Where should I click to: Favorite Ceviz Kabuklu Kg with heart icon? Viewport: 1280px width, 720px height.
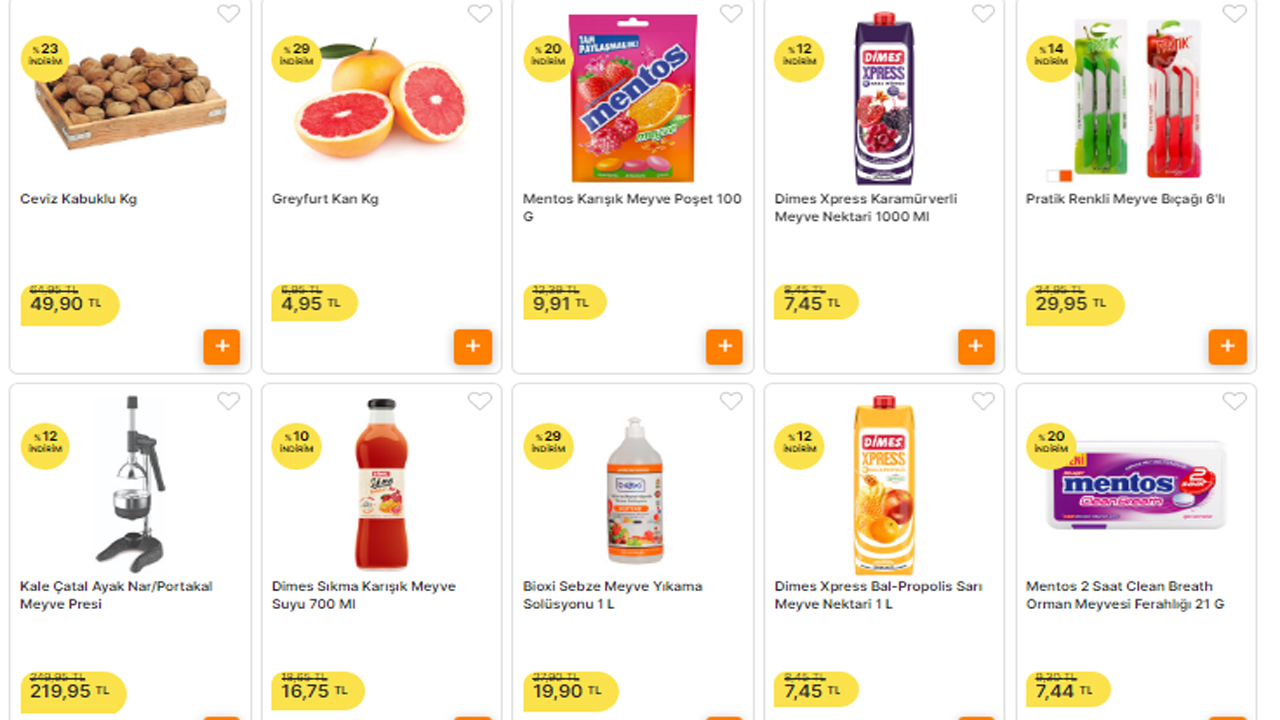(x=229, y=14)
